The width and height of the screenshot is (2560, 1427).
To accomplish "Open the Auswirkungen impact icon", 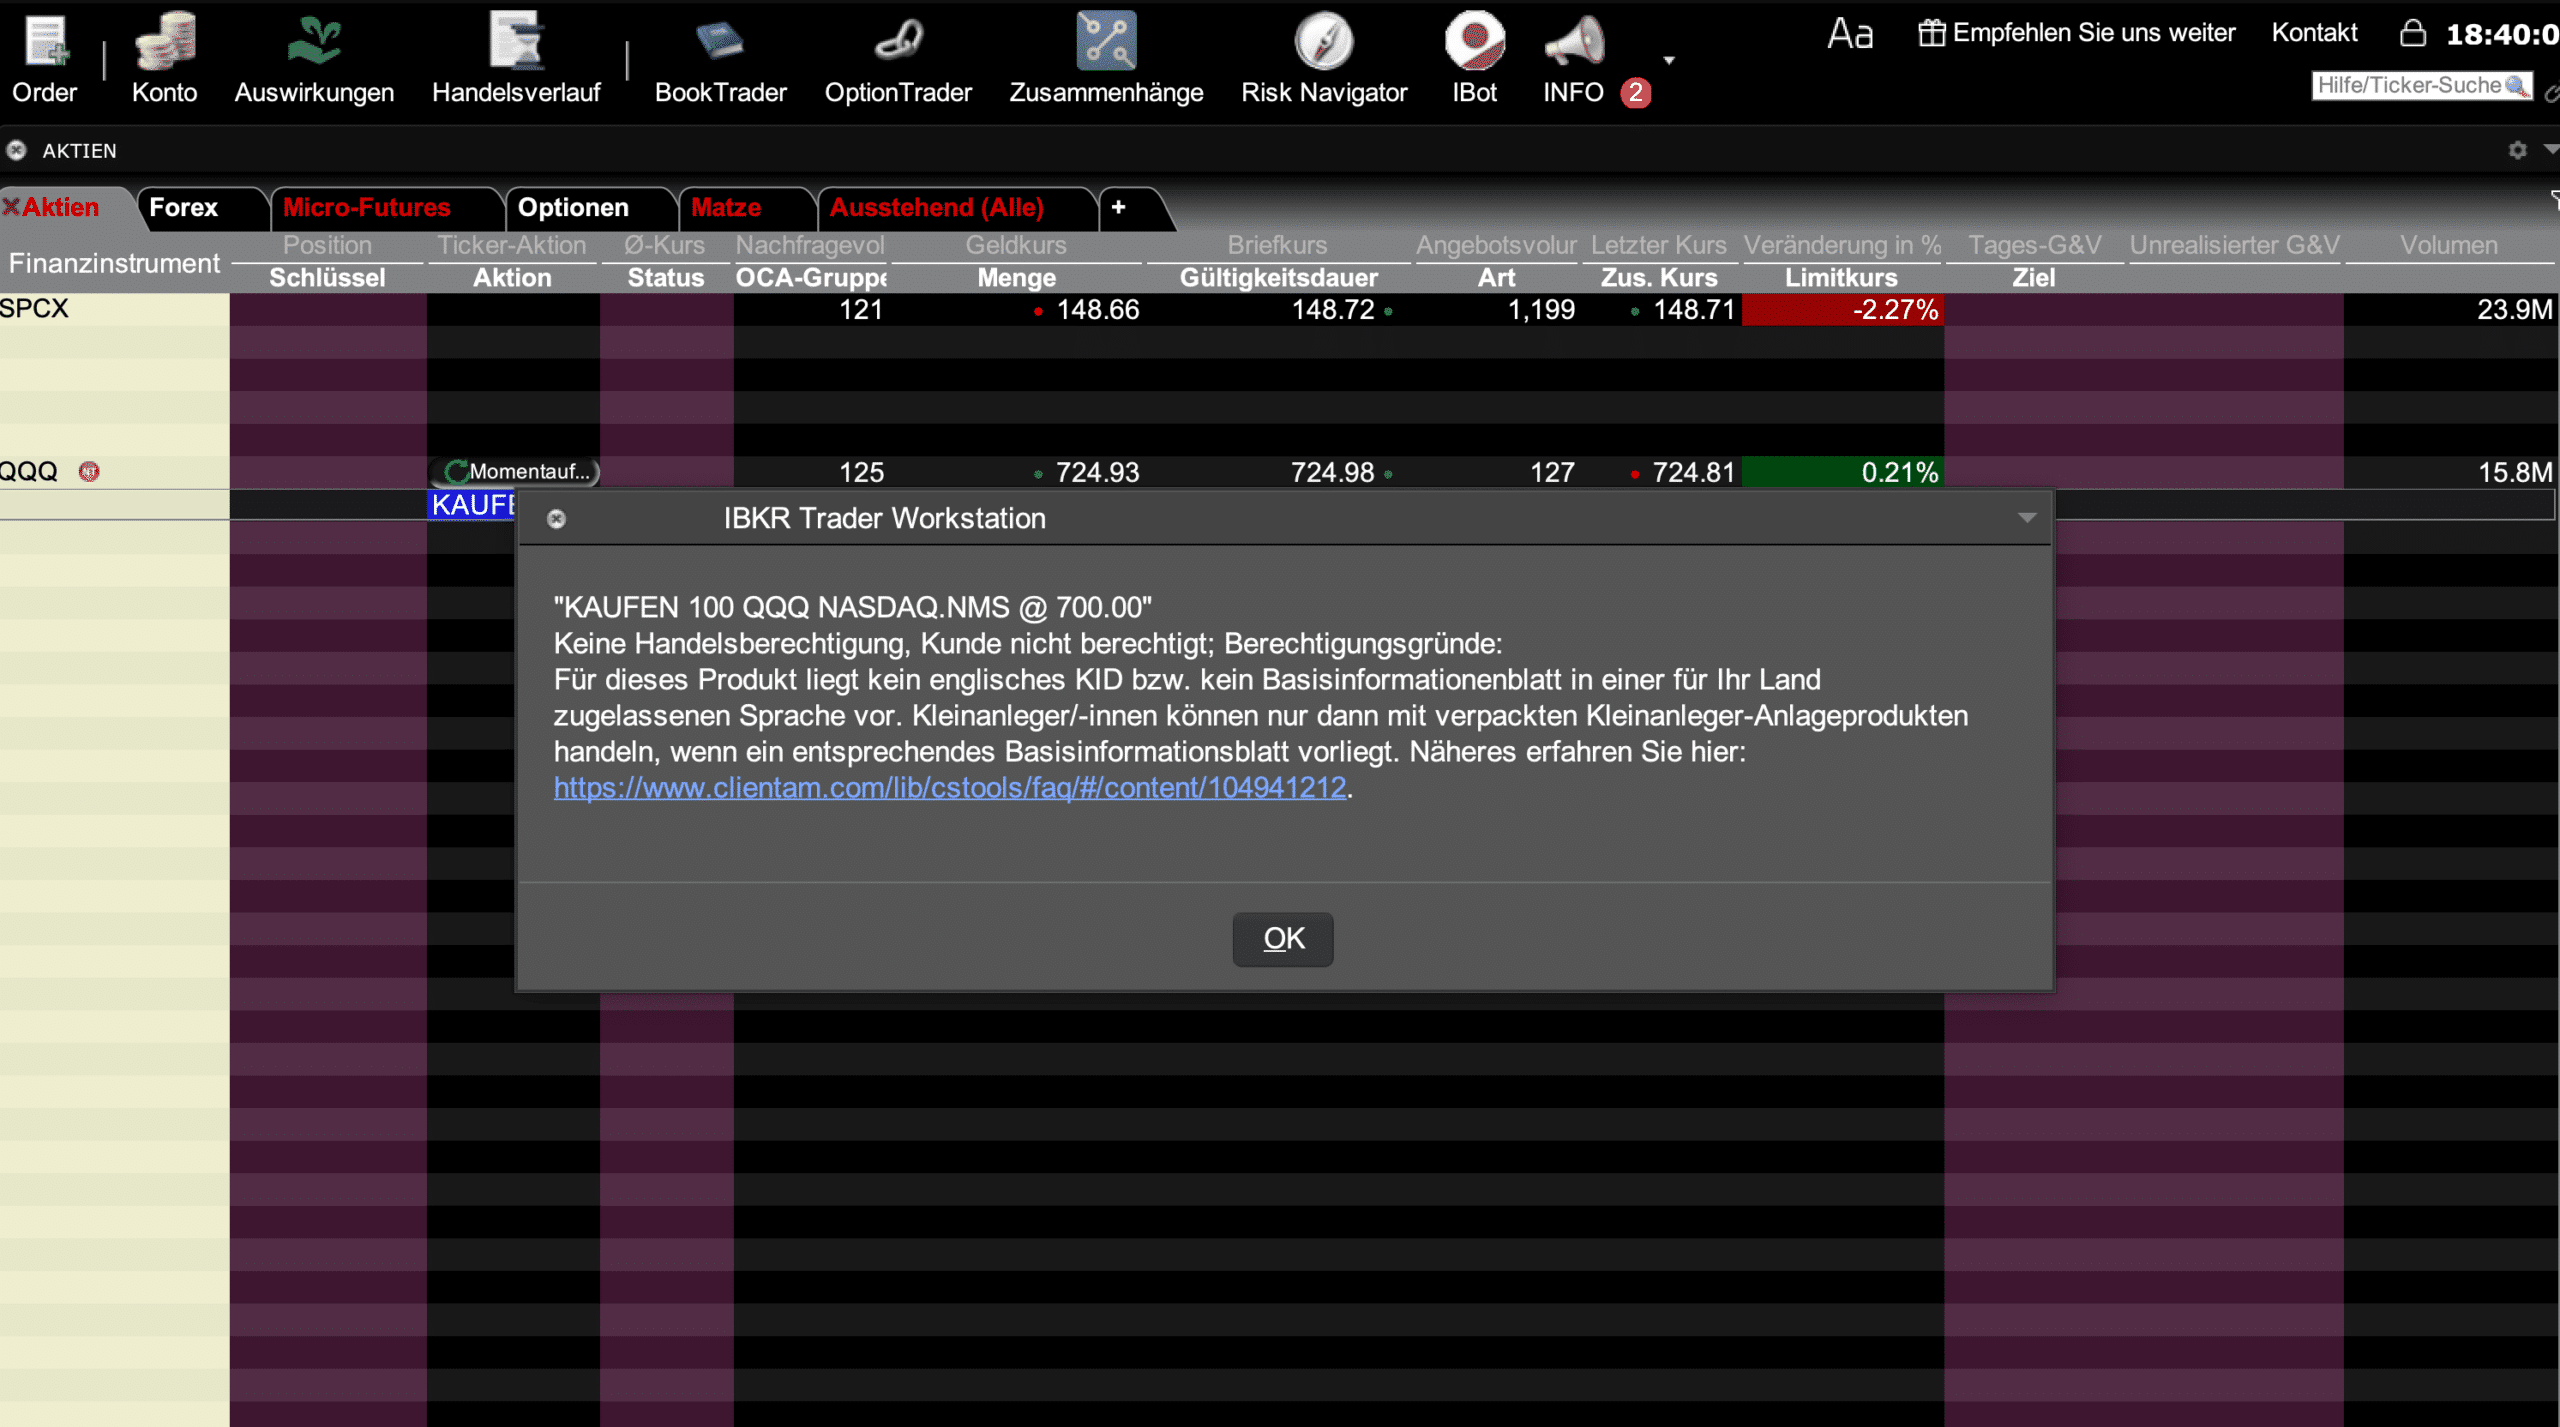I will tap(314, 58).
